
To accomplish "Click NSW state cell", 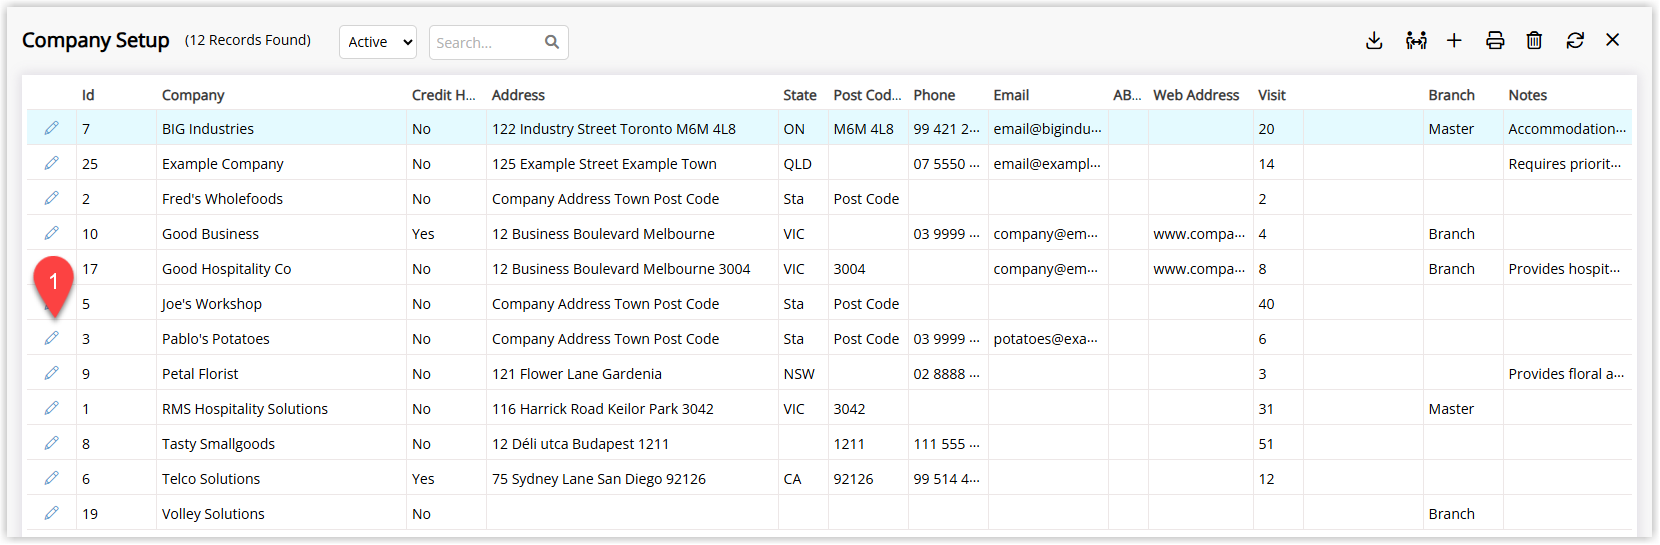I will pos(799,374).
